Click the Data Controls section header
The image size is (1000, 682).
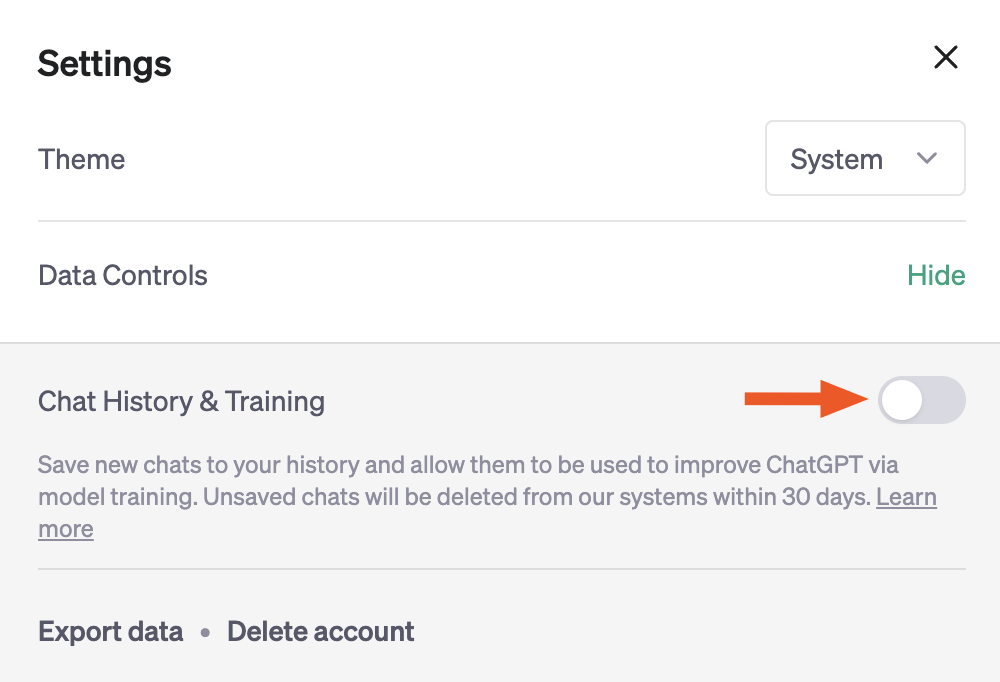(x=122, y=275)
